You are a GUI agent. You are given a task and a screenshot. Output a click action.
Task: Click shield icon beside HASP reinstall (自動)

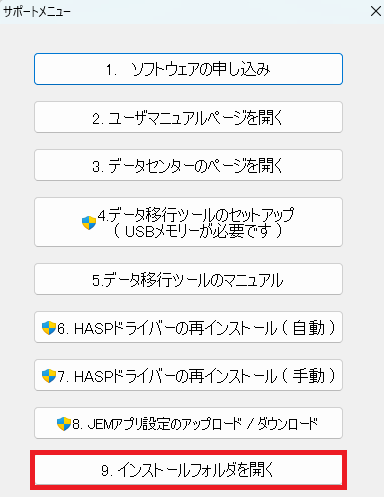pyautogui.click(x=49, y=328)
